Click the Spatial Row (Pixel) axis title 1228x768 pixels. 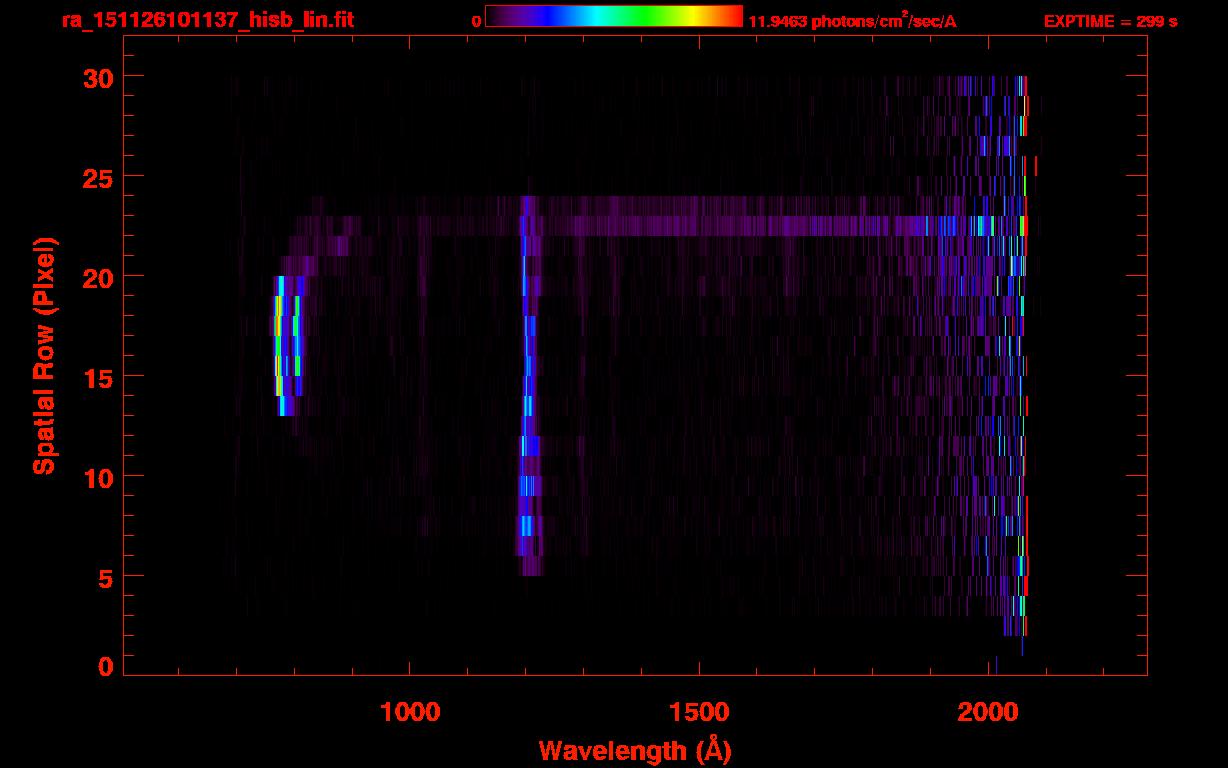coord(45,355)
